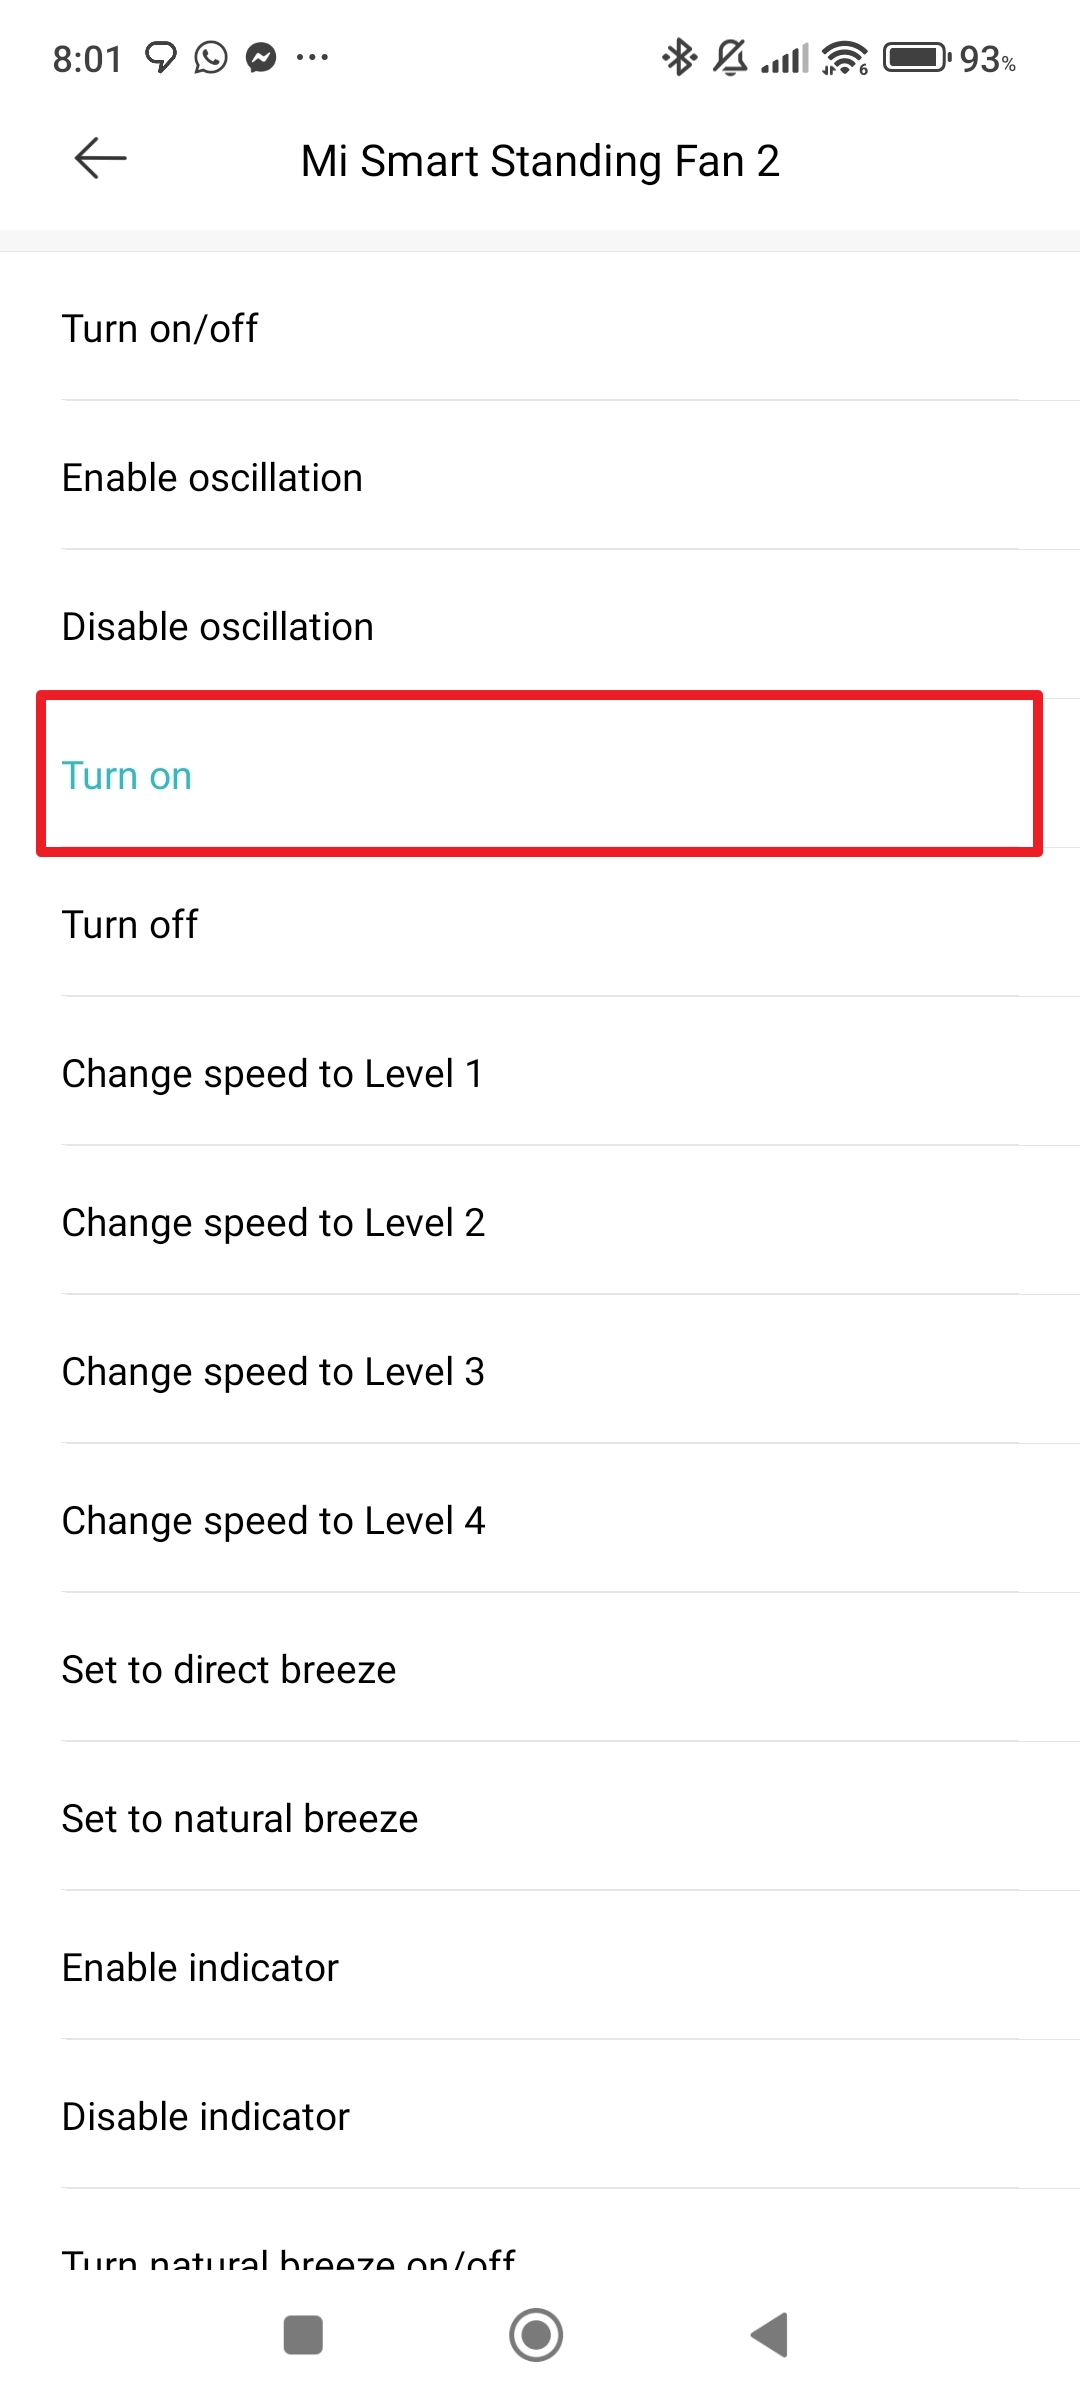Select the Turn on/off action
The image size is (1080, 2400).
coord(540,328)
